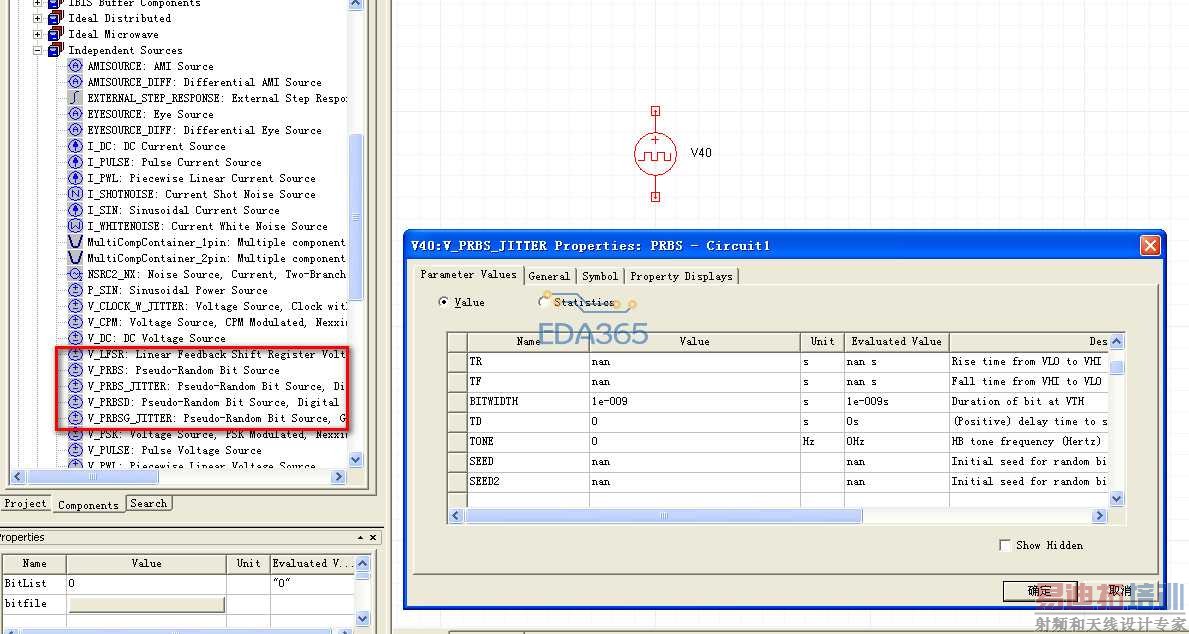
Task: Click the BITWIDTH value field 1e-009
Action: 695,401
